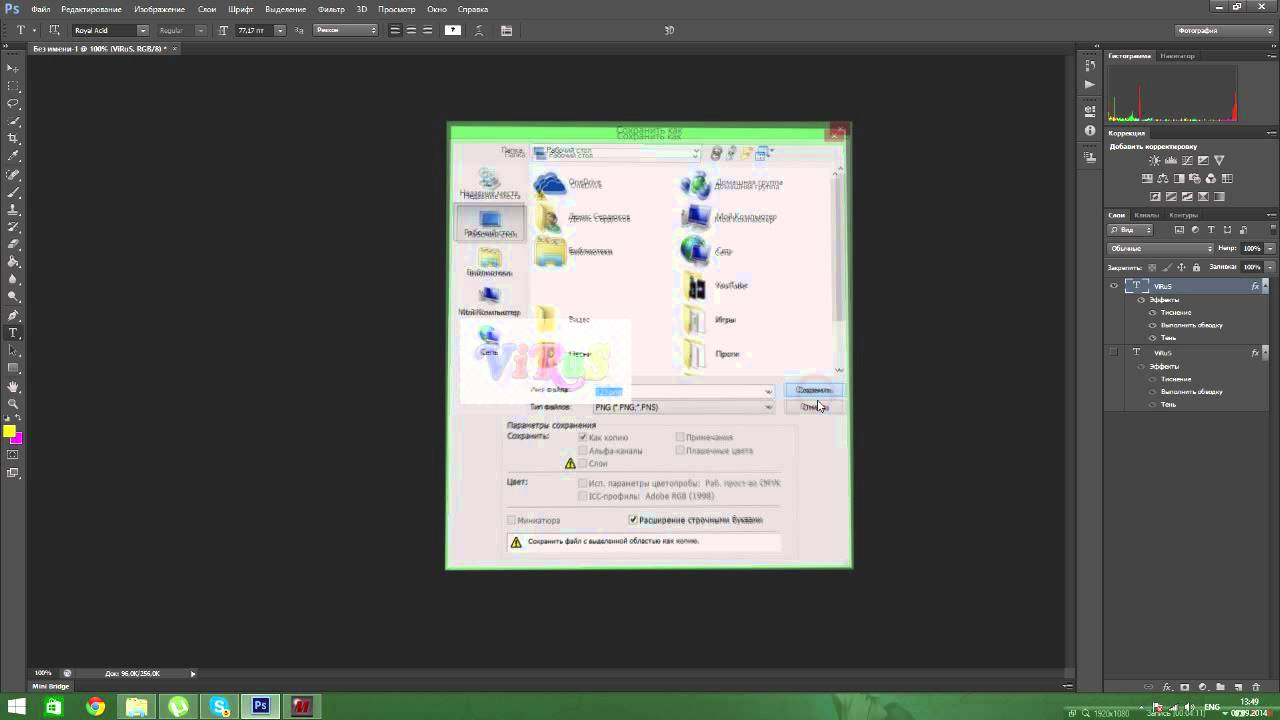The image size is (1280, 720).
Task: Toggle 'Расширение строчными буквами' checkbox
Action: [633, 520]
